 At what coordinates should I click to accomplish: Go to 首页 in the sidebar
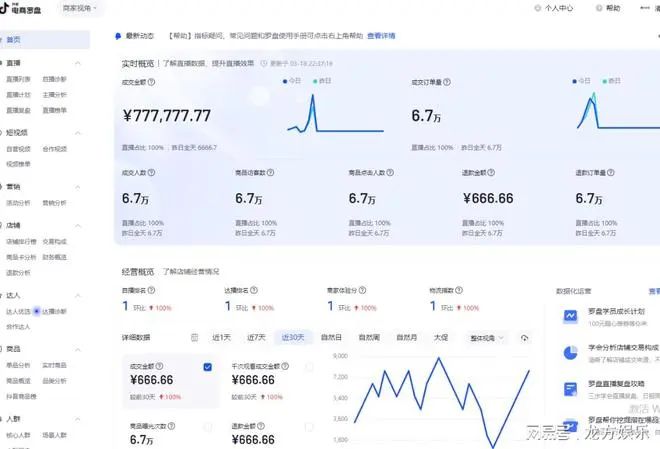click(44, 40)
